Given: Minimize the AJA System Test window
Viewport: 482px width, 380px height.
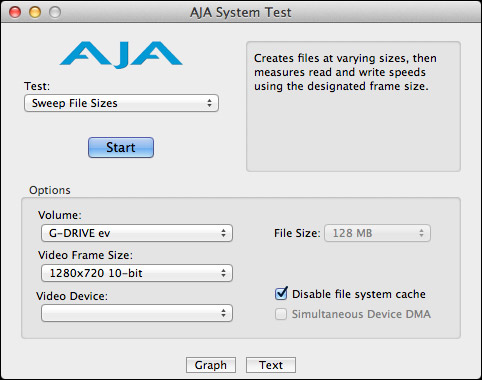Looking at the screenshot, I should [35, 12].
